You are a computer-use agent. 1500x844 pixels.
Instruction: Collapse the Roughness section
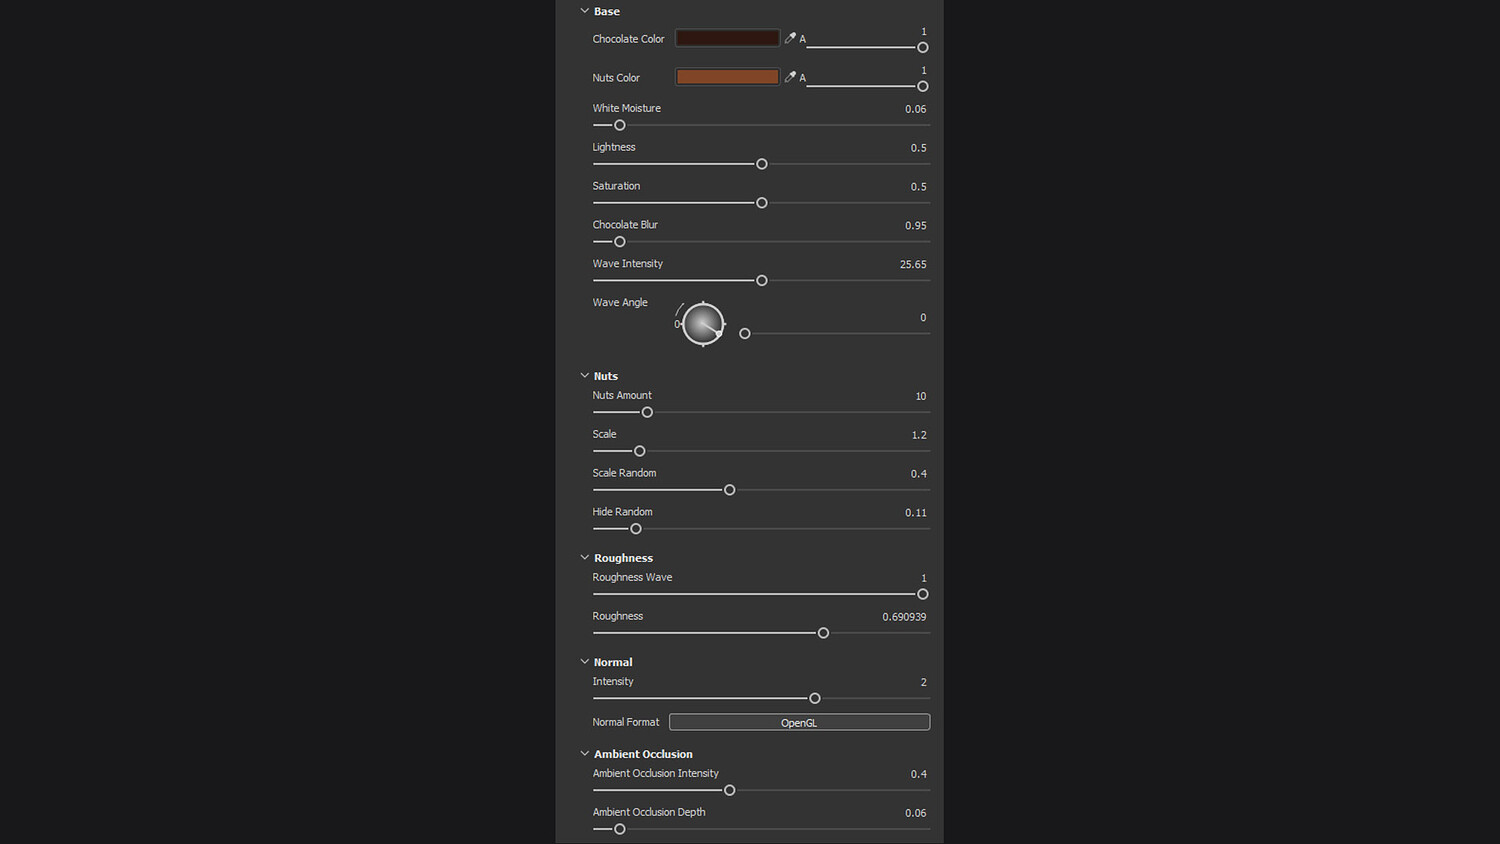[x=585, y=558]
